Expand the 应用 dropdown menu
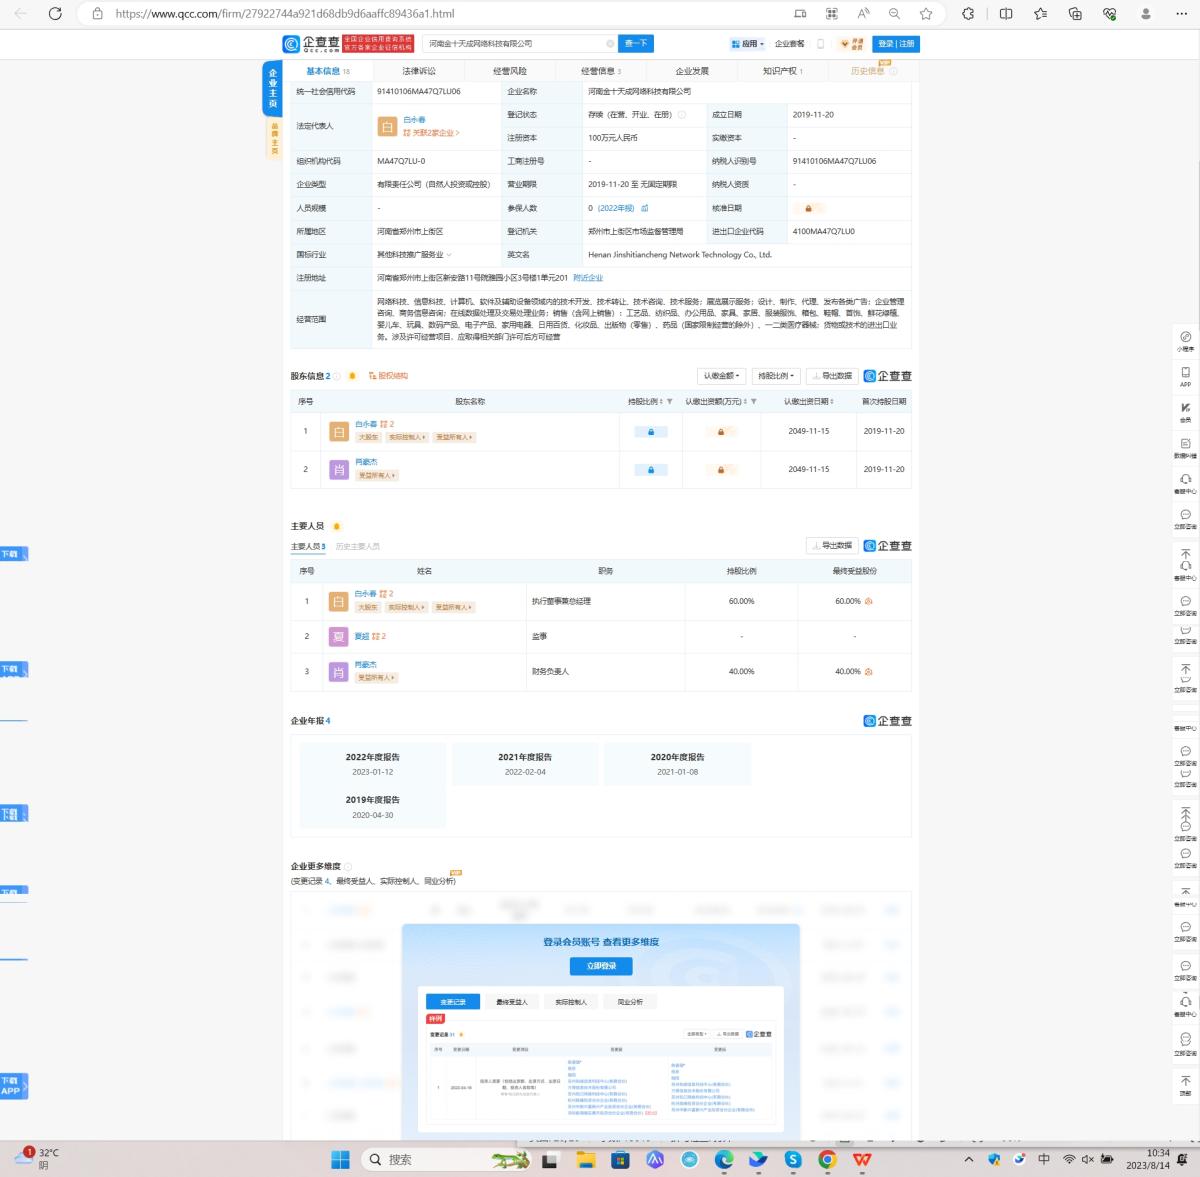The width and height of the screenshot is (1200, 1177). coord(748,44)
